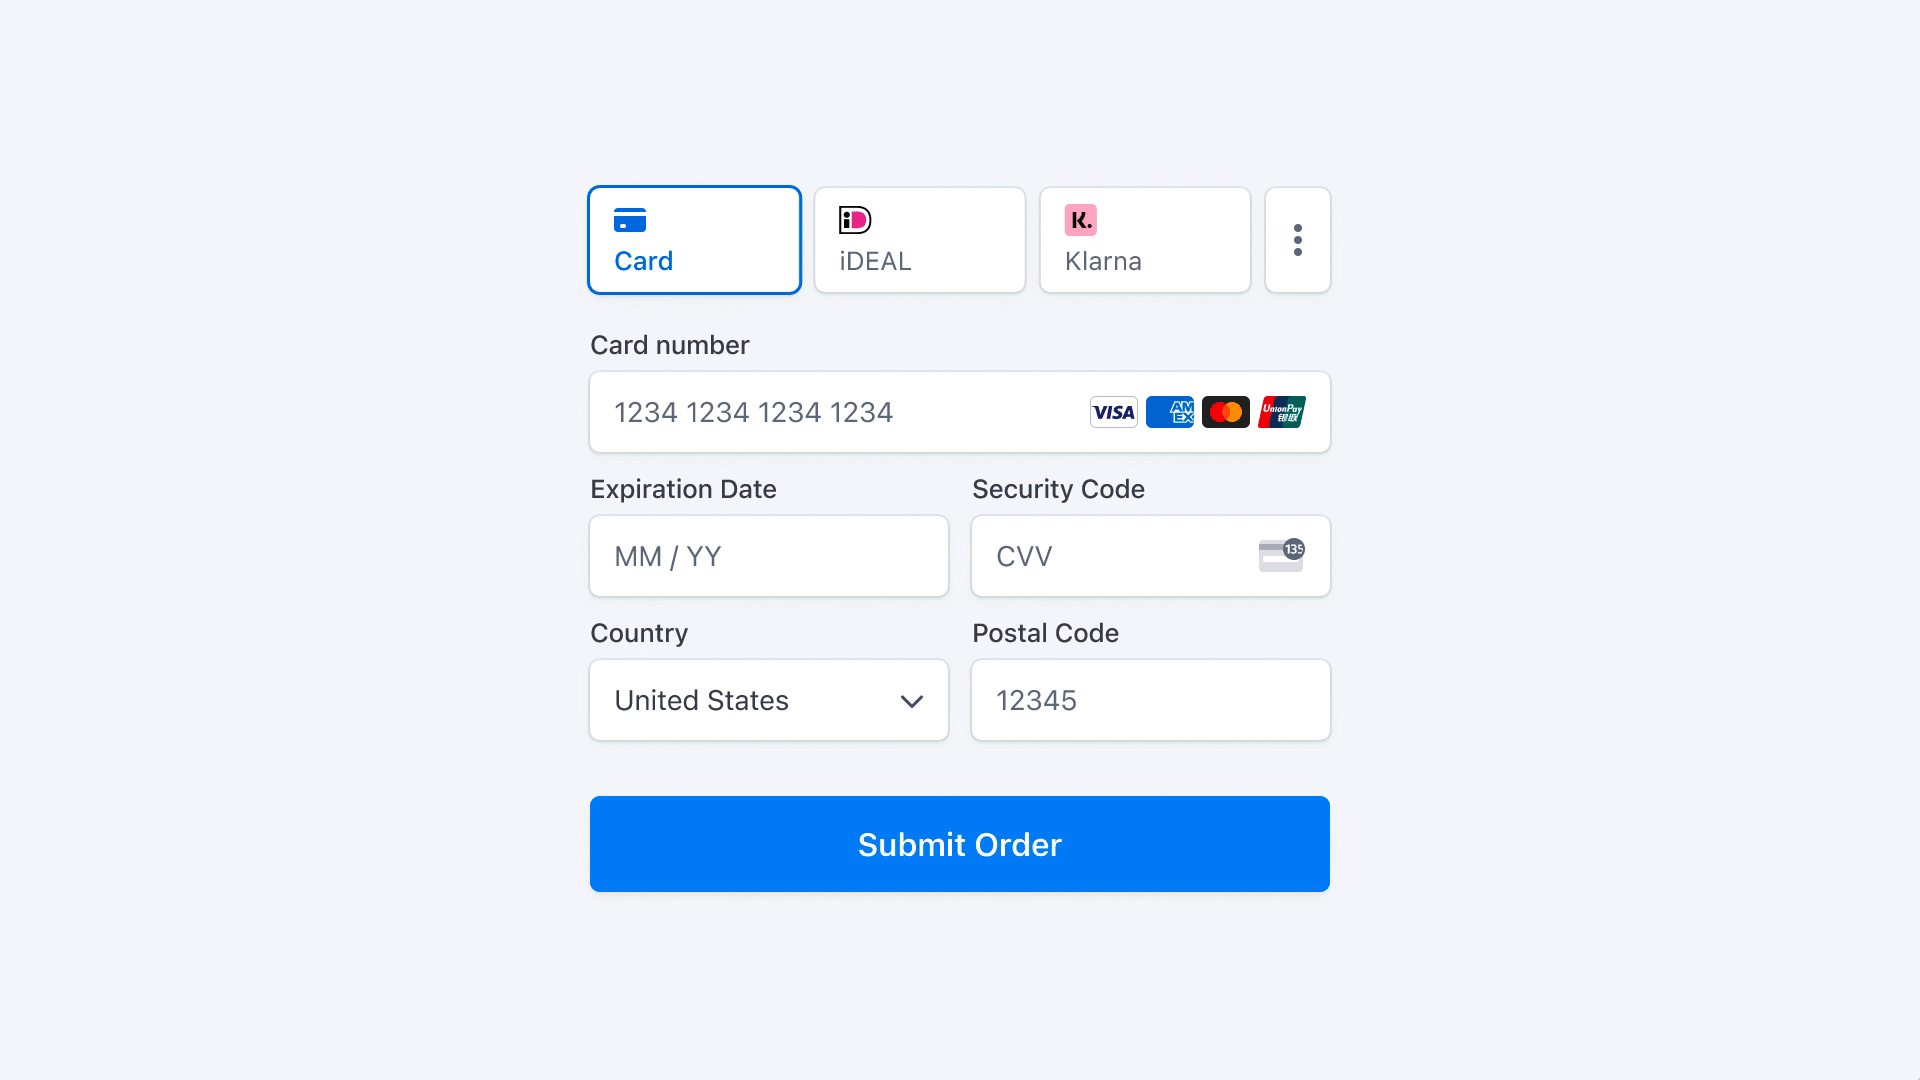Click the Card payment method icon
Screen dimensions: 1920x1080
coord(630,220)
